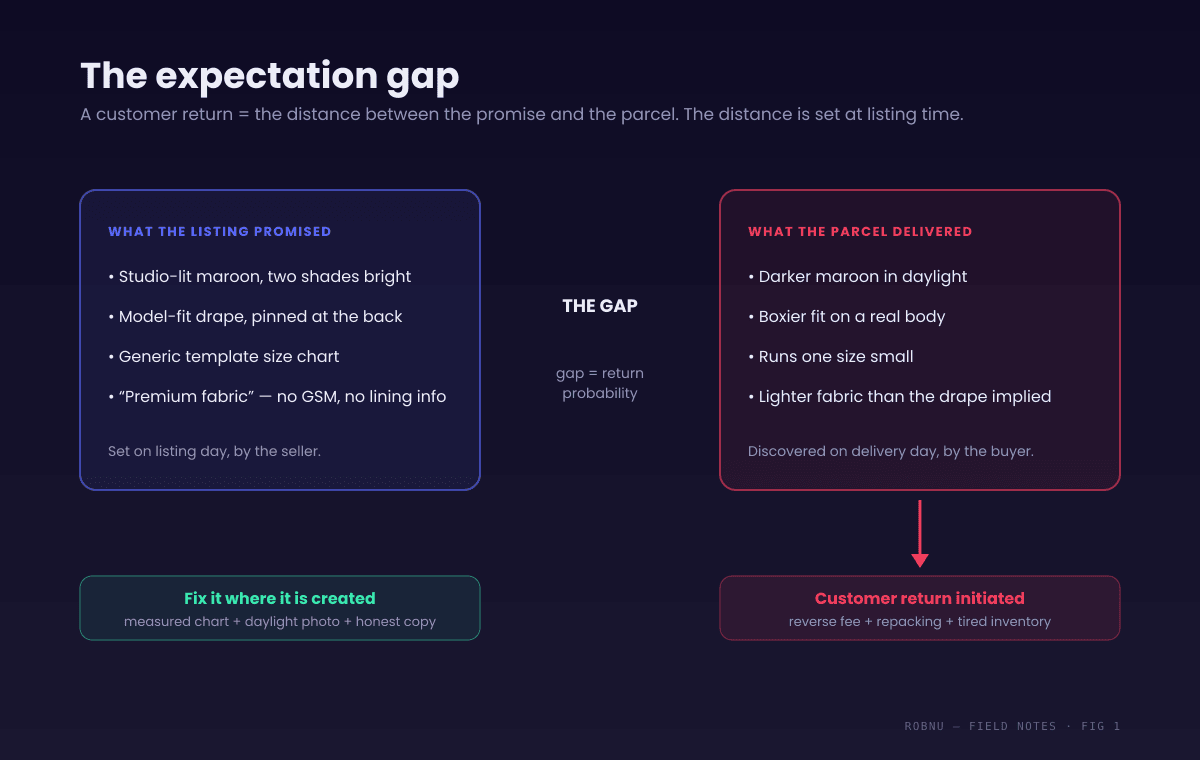The width and height of the screenshot is (1200, 760).
Task: Click the red downward arrow
Action: click(920, 534)
